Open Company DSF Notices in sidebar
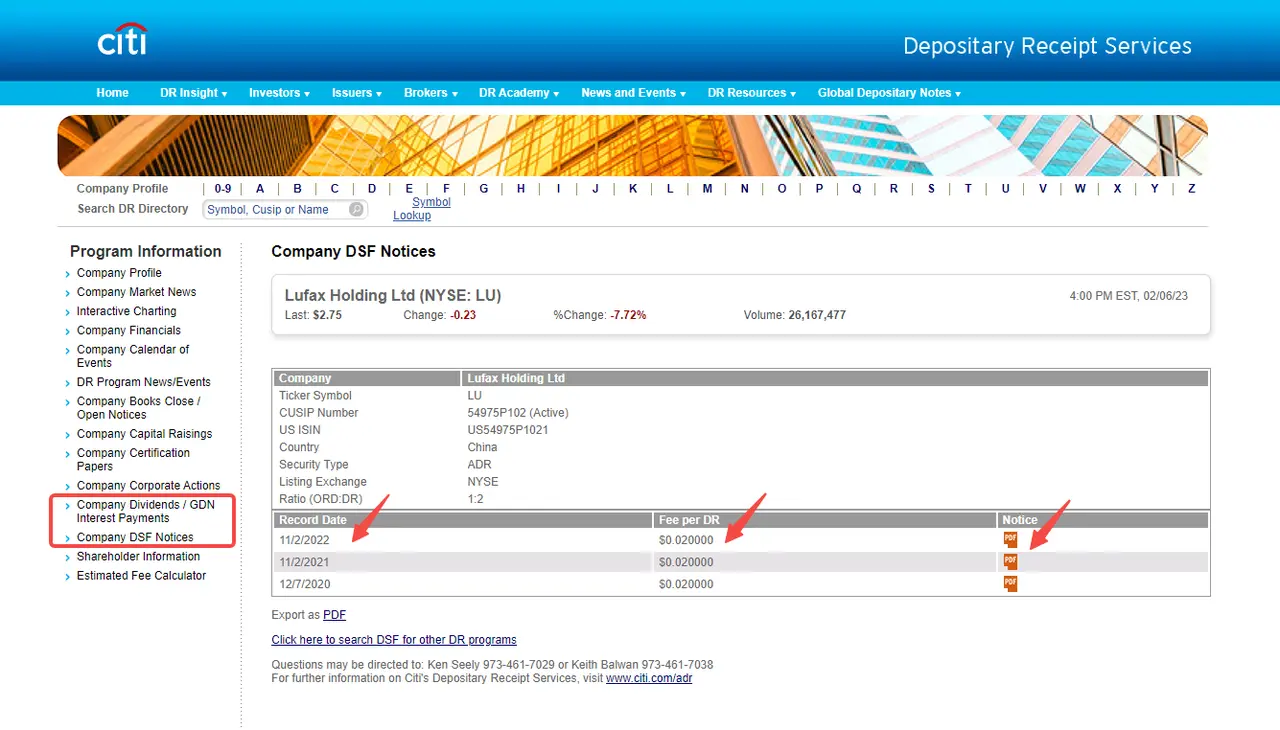 pos(135,537)
